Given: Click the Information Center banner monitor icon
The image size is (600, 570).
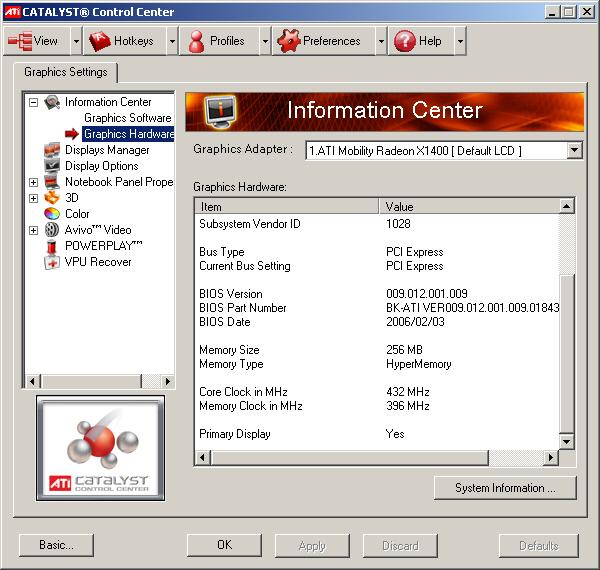Looking at the screenshot, I should [220, 111].
